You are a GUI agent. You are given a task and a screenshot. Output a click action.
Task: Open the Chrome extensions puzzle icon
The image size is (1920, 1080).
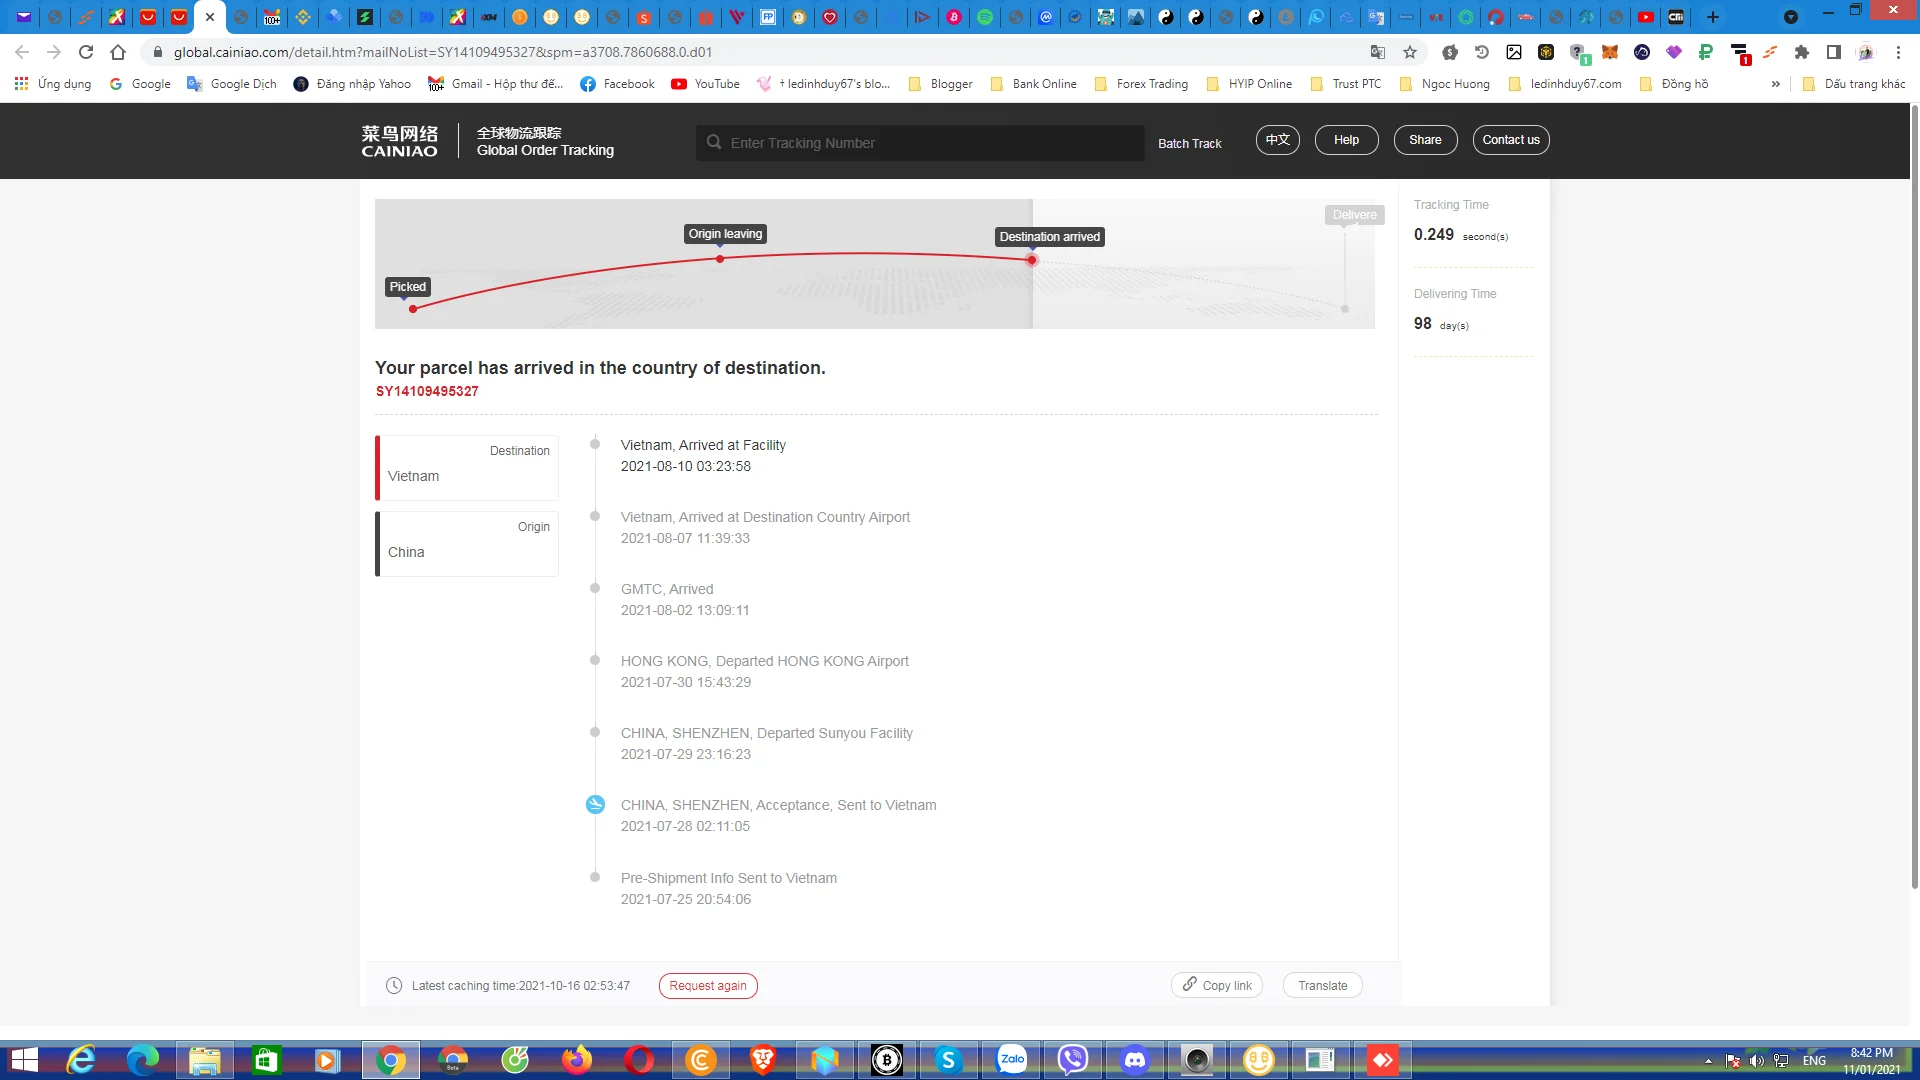(1802, 52)
